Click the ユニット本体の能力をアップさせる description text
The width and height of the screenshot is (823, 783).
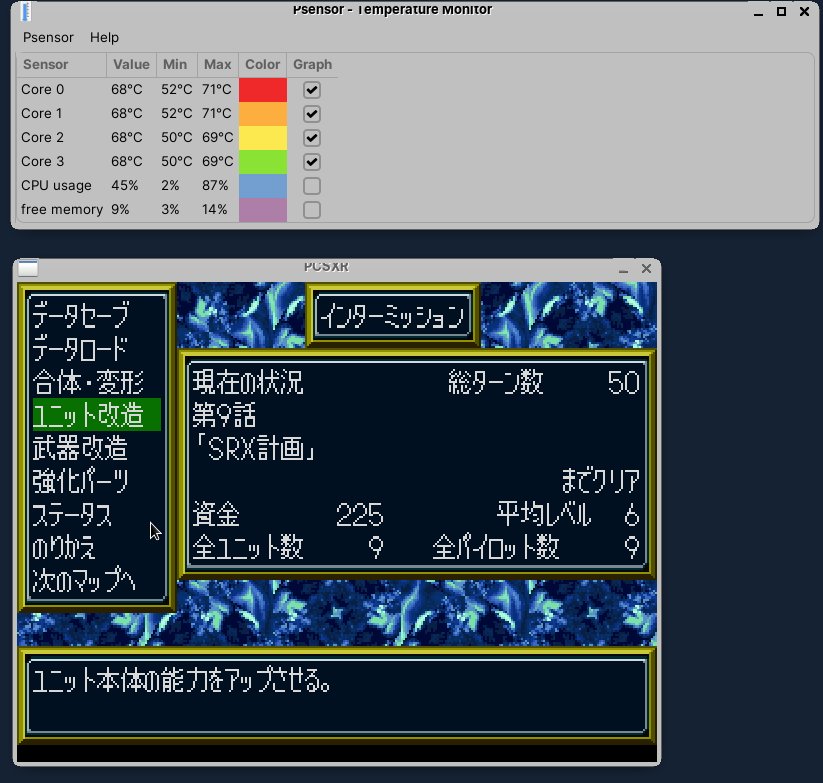pyautogui.click(x=182, y=680)
